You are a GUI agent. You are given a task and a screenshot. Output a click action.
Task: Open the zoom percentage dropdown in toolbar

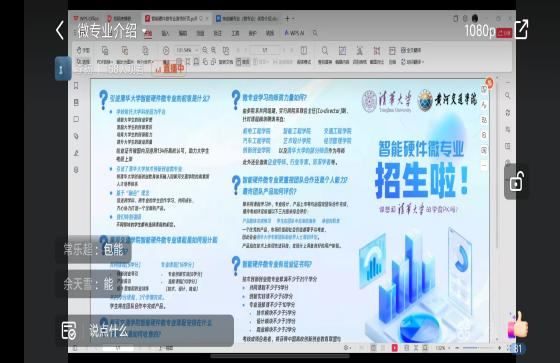188,50
